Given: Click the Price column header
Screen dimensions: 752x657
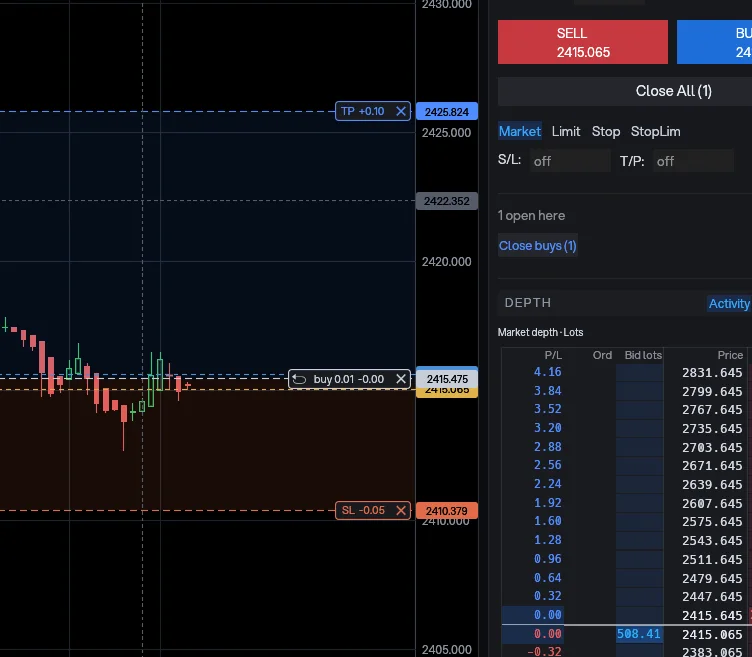Looking at the screenshot, I should coord(730,355).
